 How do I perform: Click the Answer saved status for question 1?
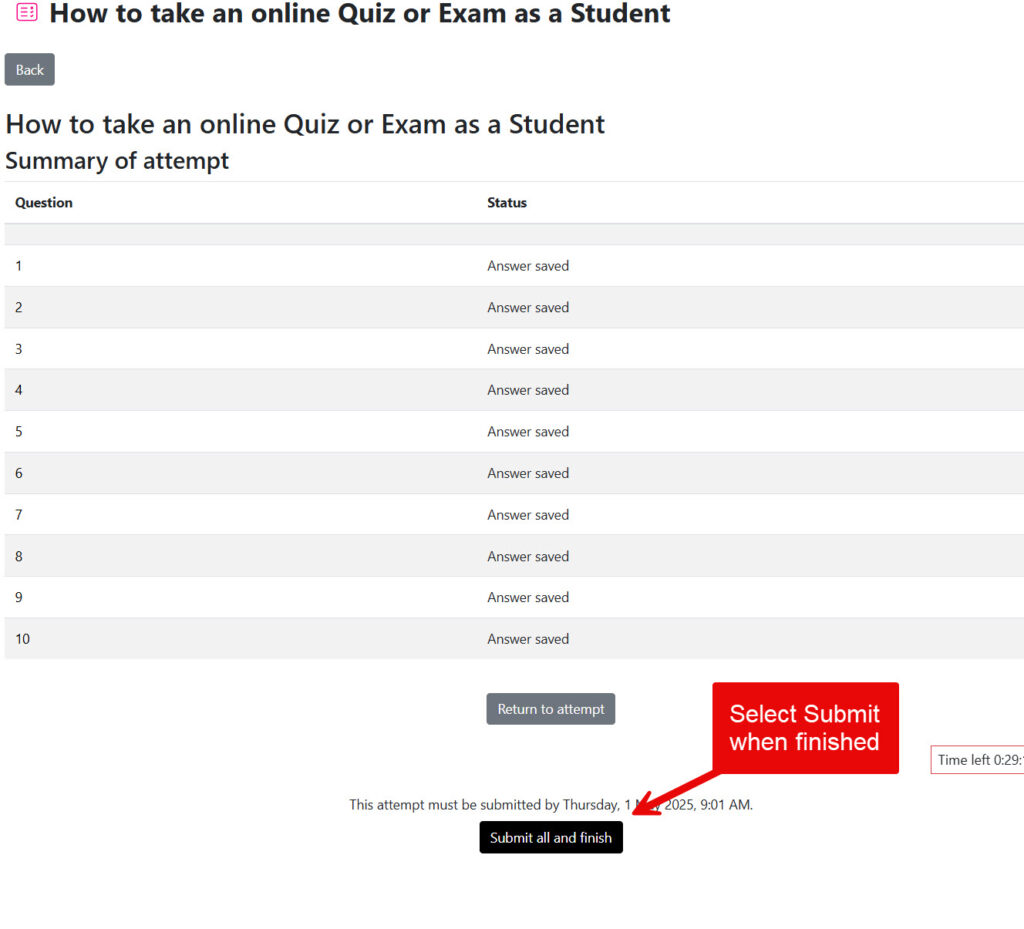coord(528,265)
